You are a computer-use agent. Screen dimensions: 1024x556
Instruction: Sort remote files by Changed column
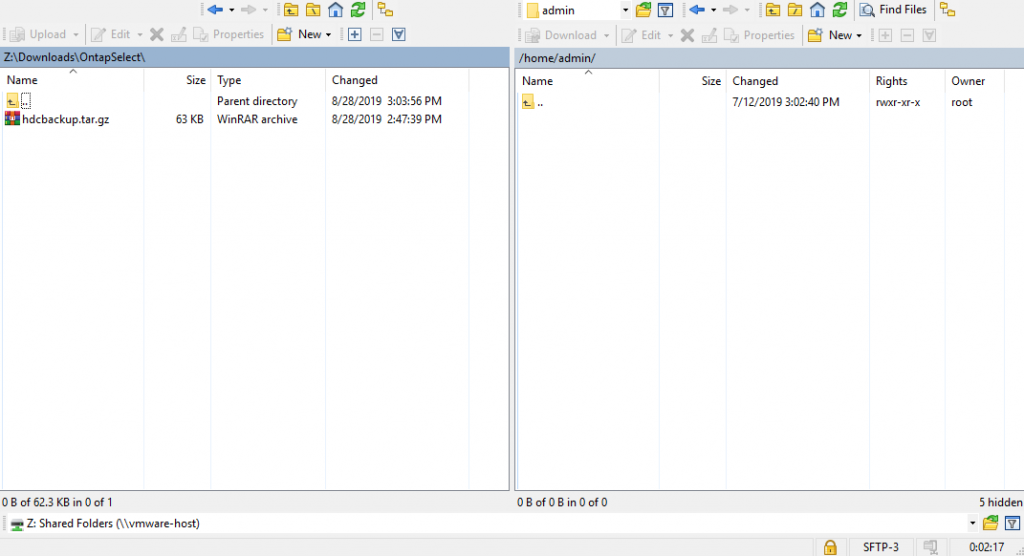[797, 81]
